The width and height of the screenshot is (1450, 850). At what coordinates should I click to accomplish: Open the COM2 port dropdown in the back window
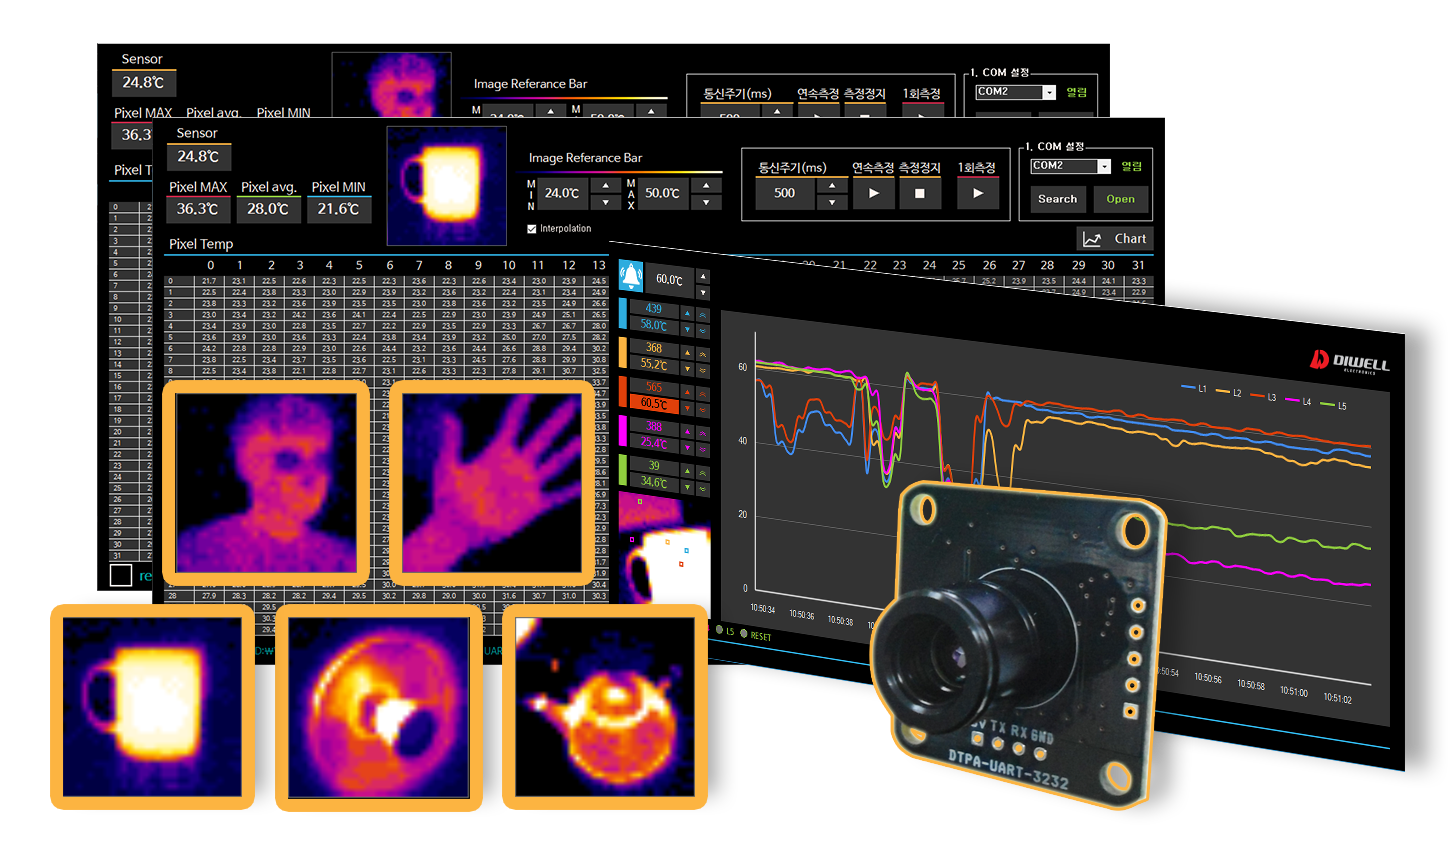(x=1049, y=92)
